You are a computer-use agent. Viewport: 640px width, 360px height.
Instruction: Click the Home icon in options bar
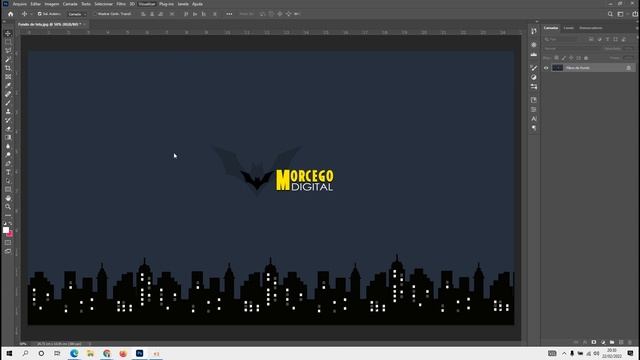[11, 14]
